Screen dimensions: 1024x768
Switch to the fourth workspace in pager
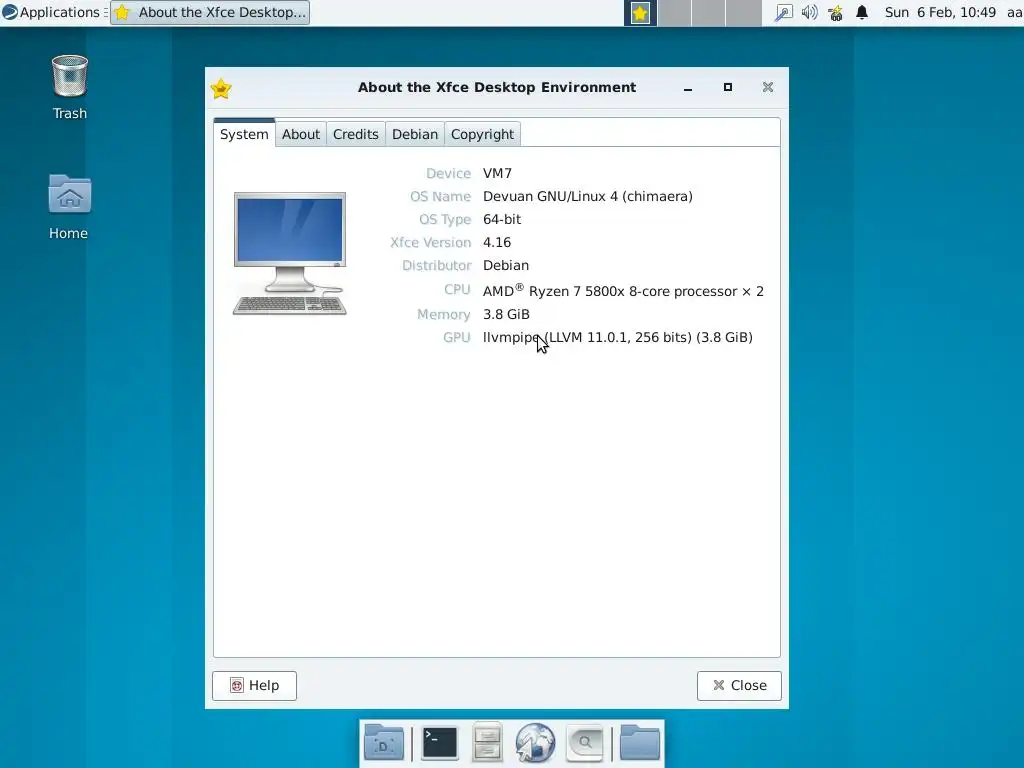pyautogui.click(x=744, y=13)
